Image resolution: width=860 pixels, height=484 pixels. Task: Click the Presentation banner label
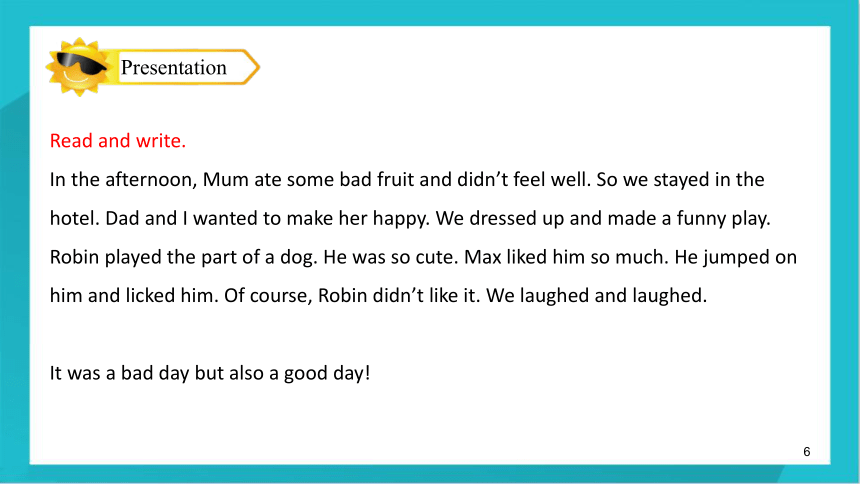(x=173, y=67)
